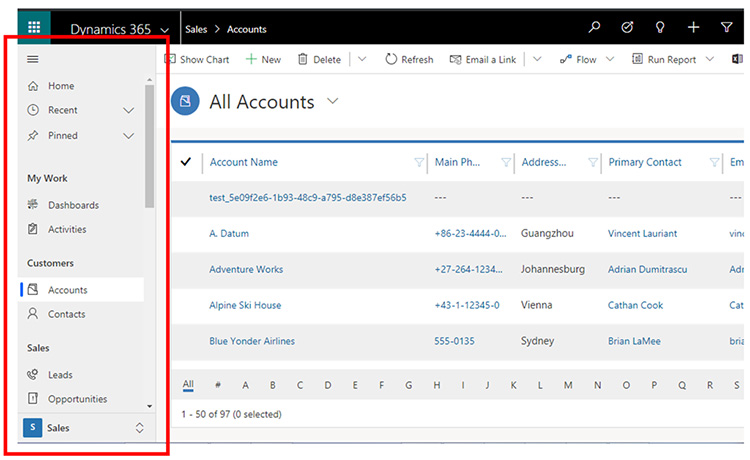Click Sales in the breadcrumb
The image size is (750, 460).
tap(196, 29)
